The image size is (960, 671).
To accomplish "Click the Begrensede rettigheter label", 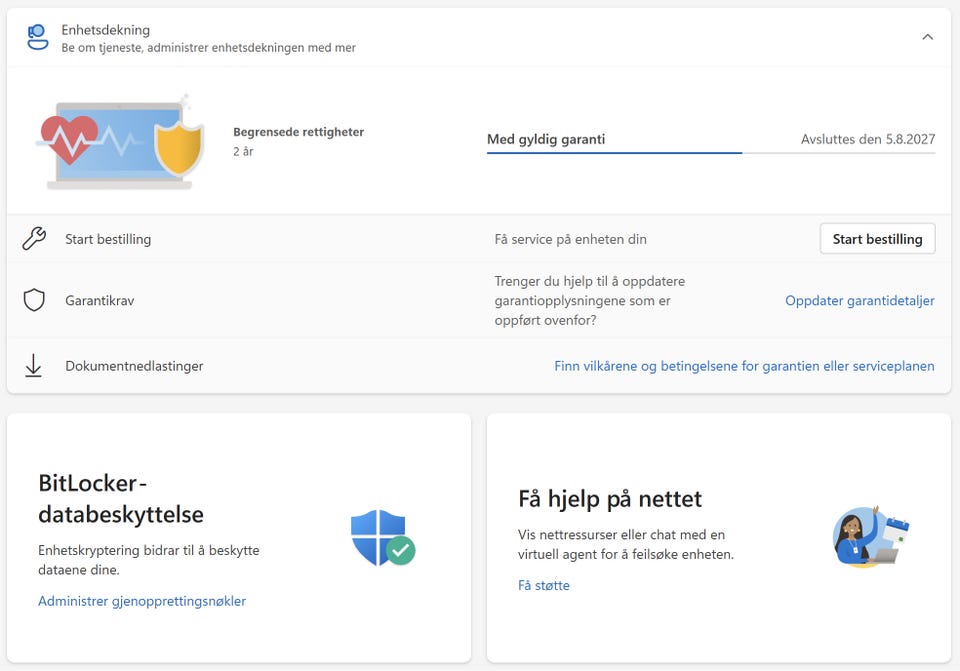I will 298,132.
